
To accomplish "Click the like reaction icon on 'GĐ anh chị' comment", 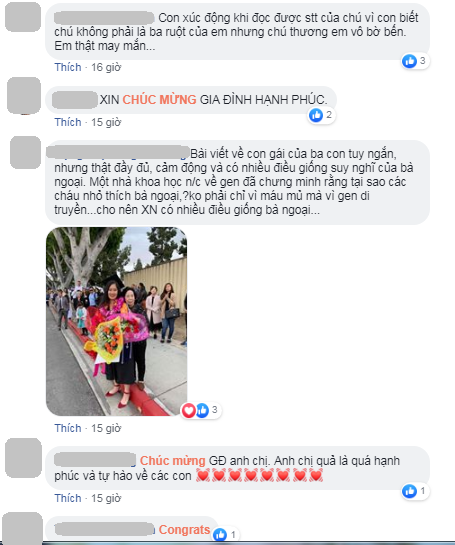I will (409, 491).
